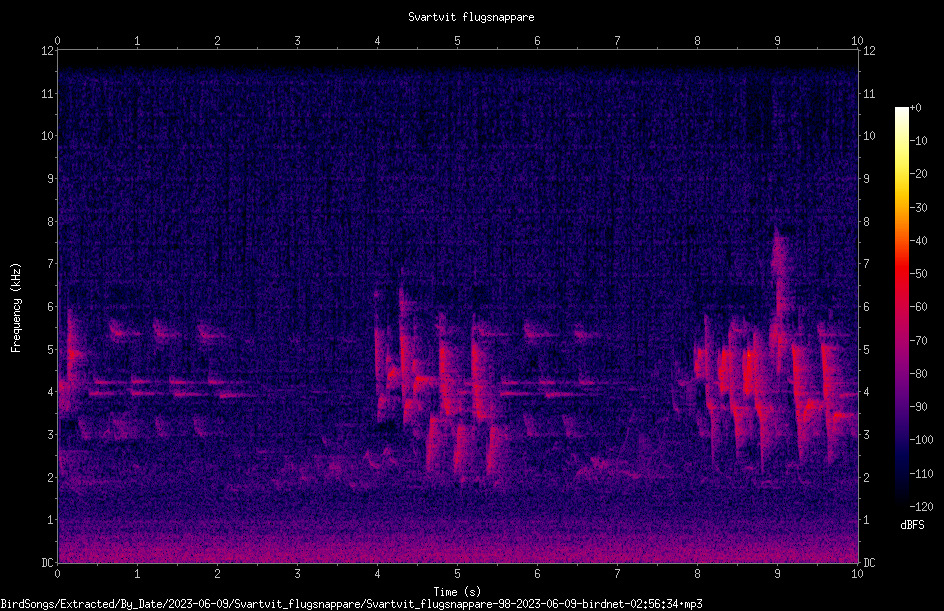Click the '-110' colorbar label
944x611 pixels.
pyautogui.click(x=921, y=474)
